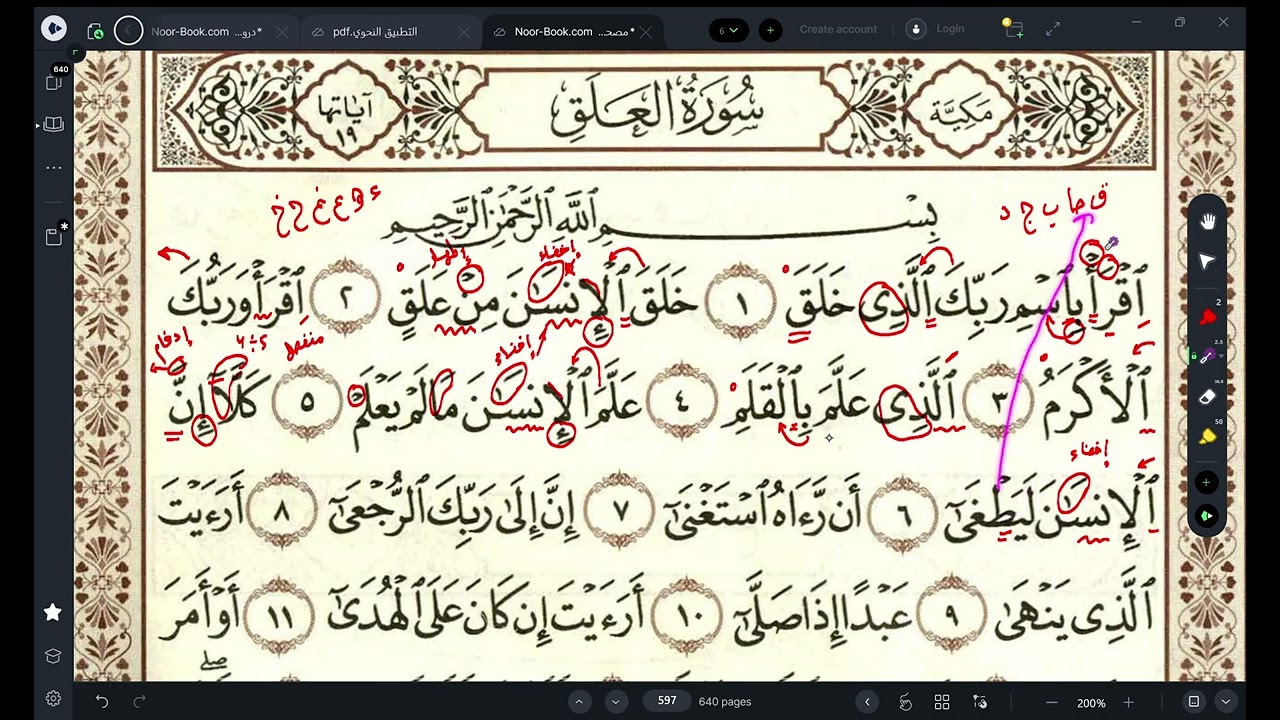This screenshot has width=1280, height=720.
Task: Redo the annotation
Action: [140, 702]
